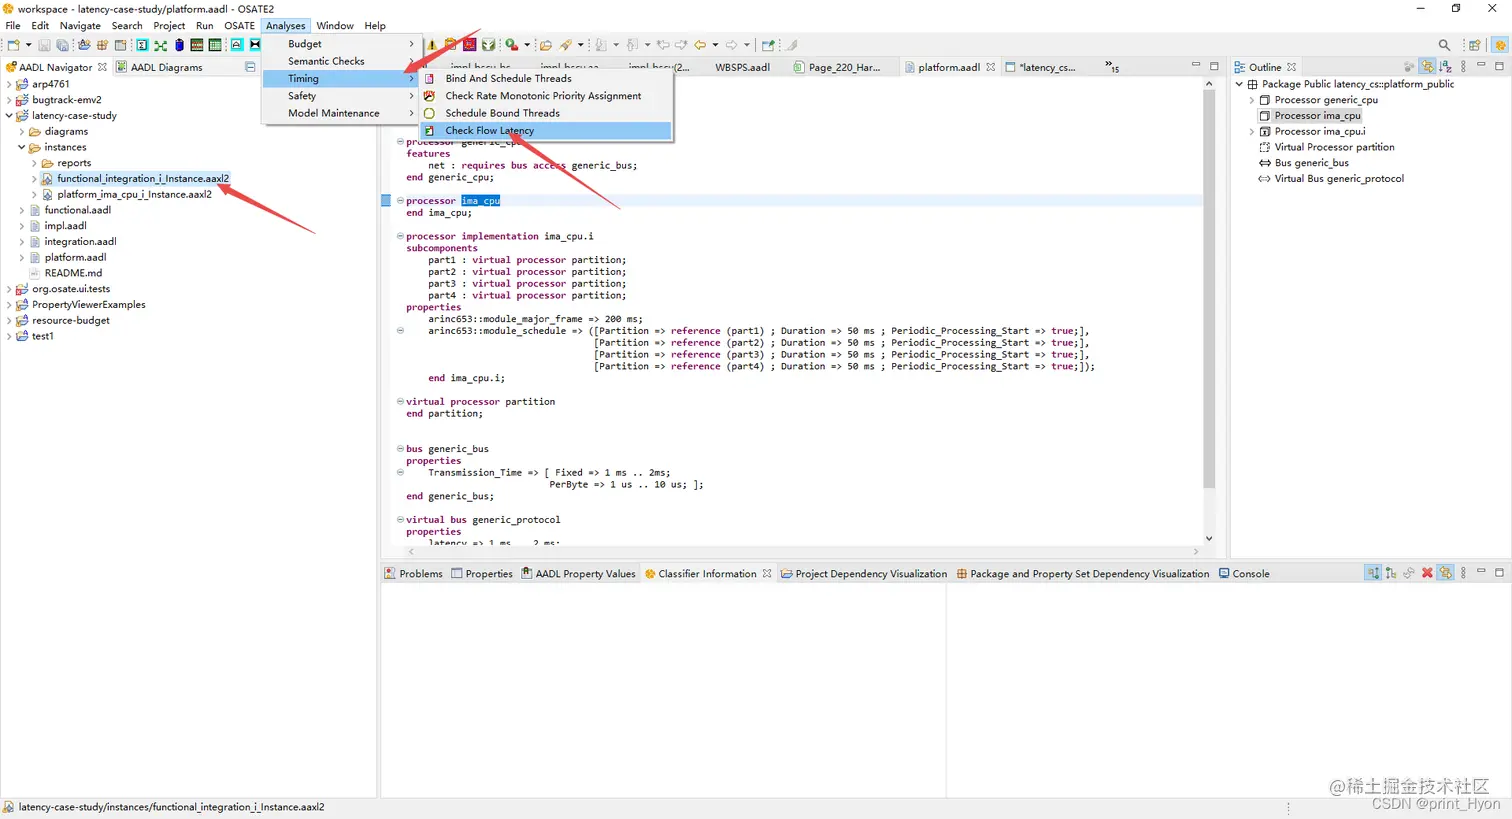Select Virtual Bus generic_protocol in Outline
1512x819 pixels.
pos(1339,179)
